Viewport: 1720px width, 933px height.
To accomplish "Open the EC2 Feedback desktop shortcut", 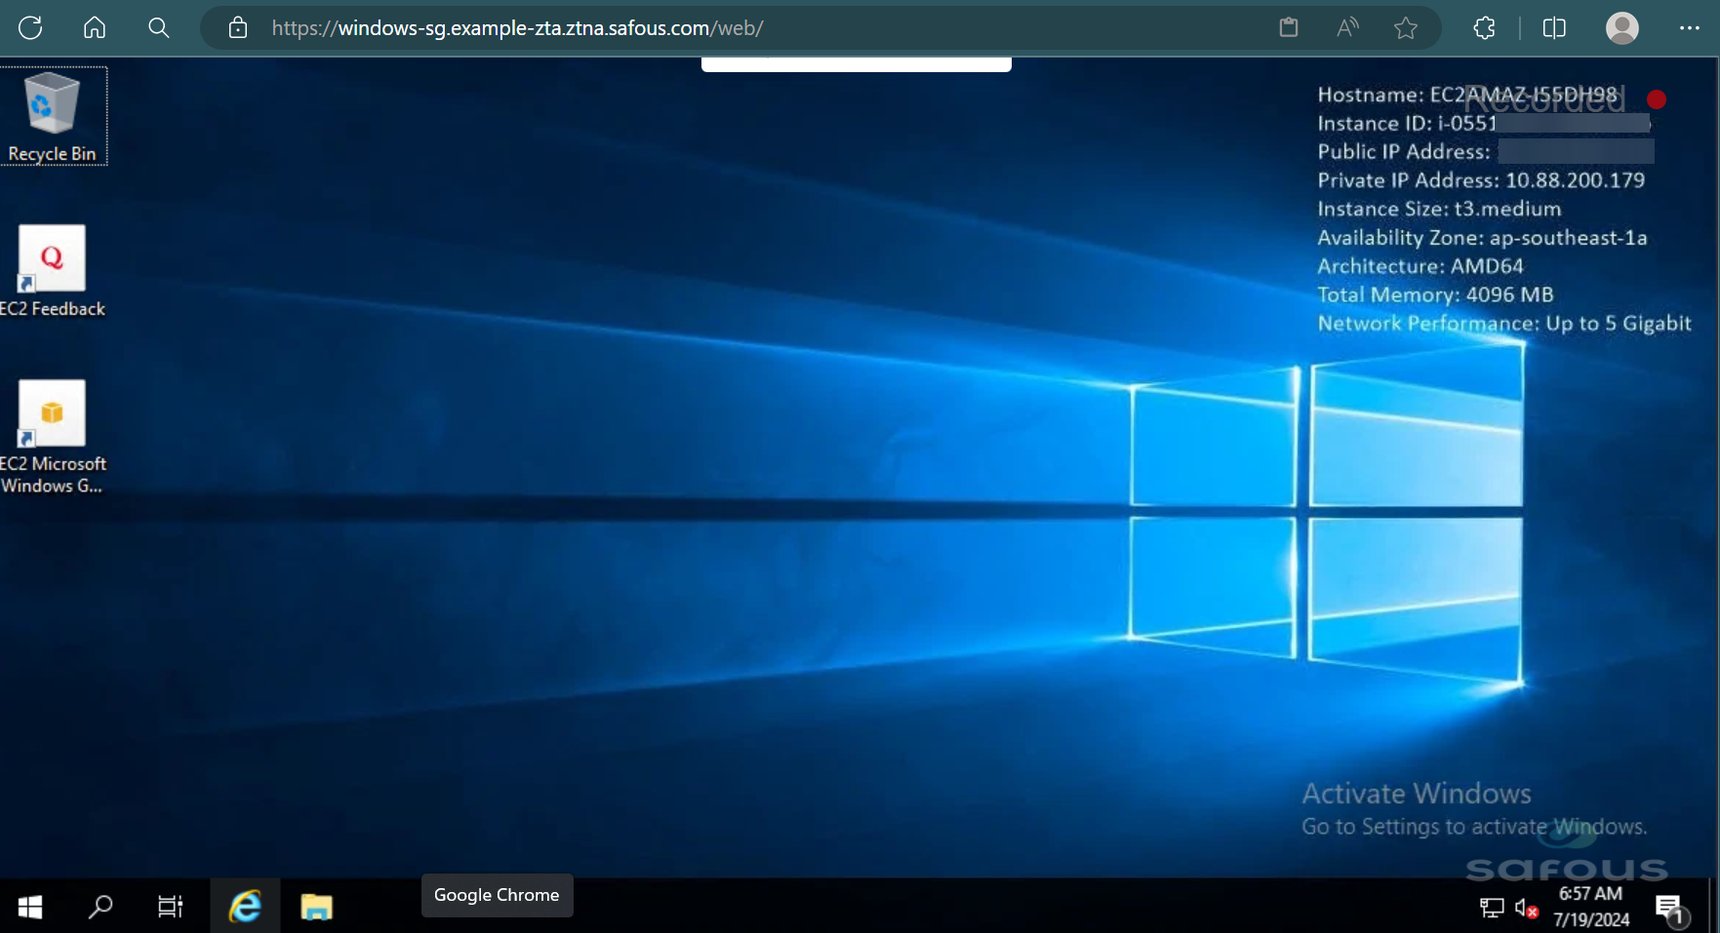I will pos(52,258).
